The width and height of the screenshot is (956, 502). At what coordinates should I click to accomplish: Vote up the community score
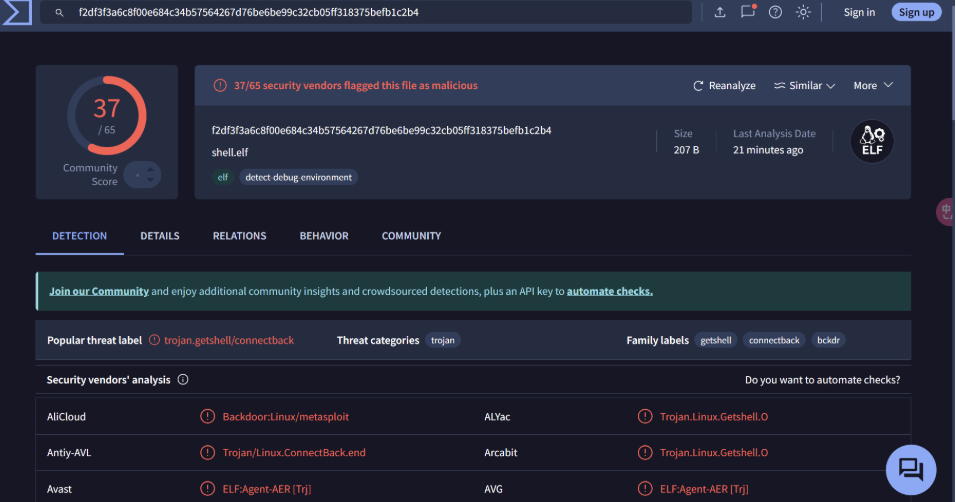(x=150, y=169)
